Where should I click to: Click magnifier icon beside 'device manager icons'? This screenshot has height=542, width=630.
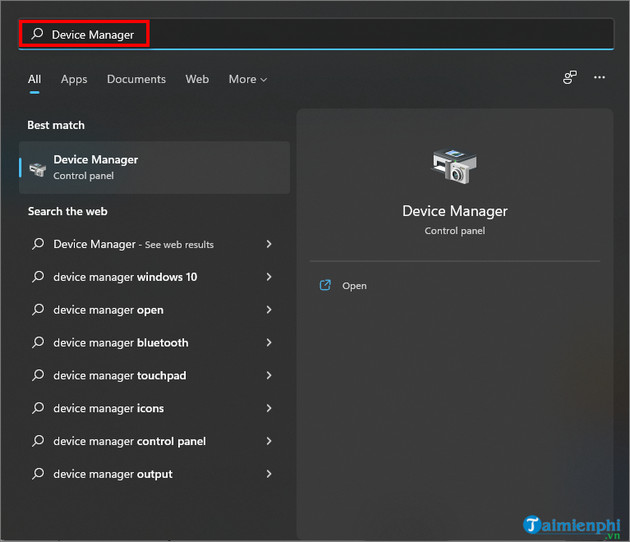38,408
